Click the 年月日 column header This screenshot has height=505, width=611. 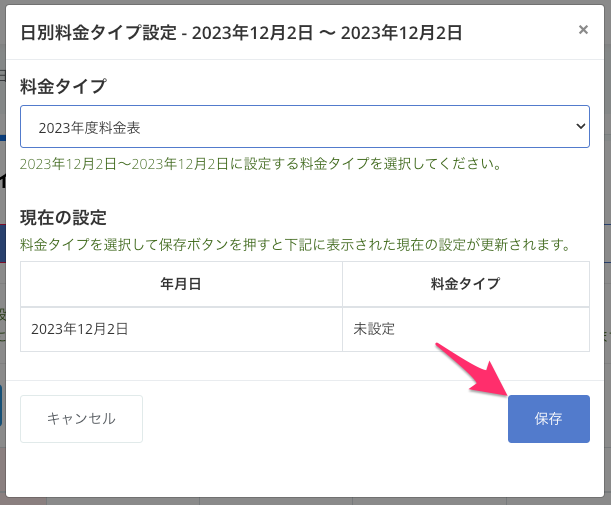(x=181, y=284)
